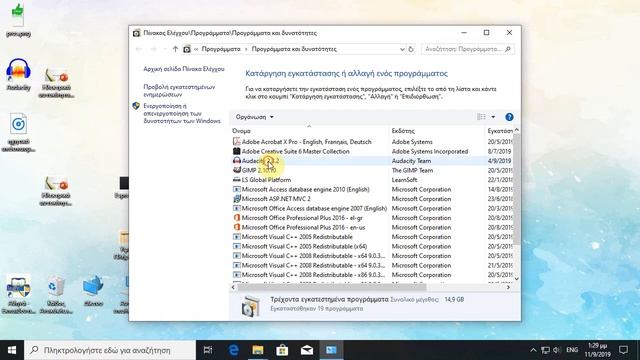Select Adobe Acrobat X Pro entry
Screen dimensions: 640x360
tap(307, 142)
